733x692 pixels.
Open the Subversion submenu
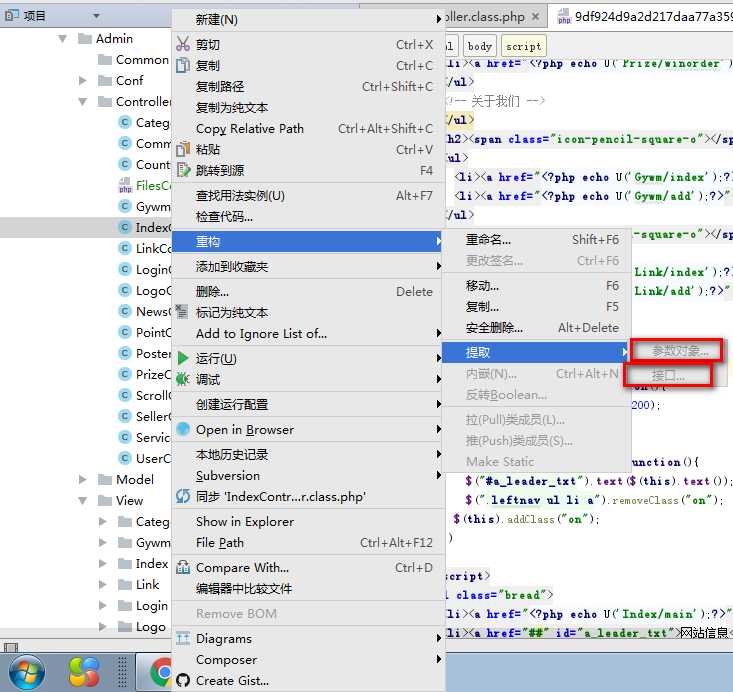click(x=308, y=476)
